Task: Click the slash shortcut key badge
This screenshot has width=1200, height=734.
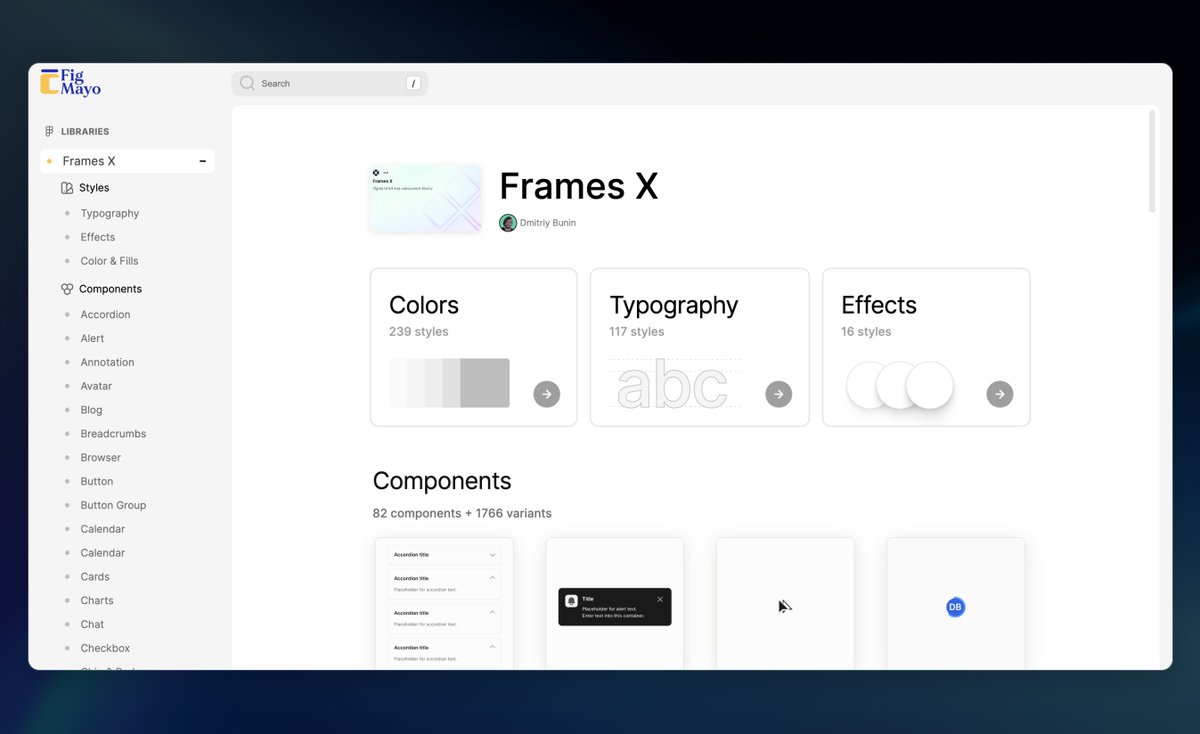Action: [x=413, y=84]
